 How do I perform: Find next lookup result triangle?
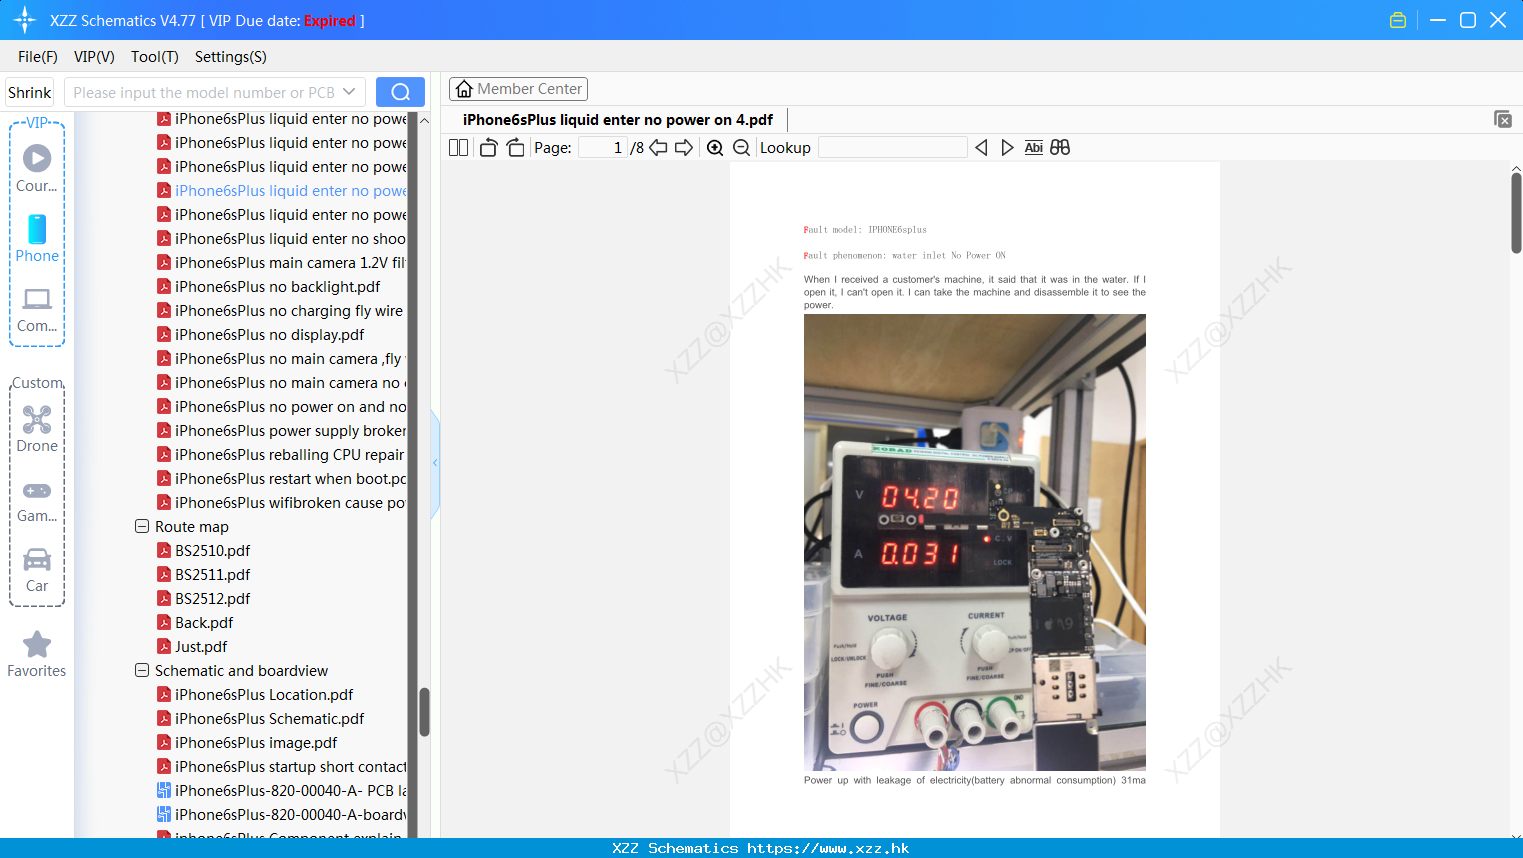pos(1007,148)
